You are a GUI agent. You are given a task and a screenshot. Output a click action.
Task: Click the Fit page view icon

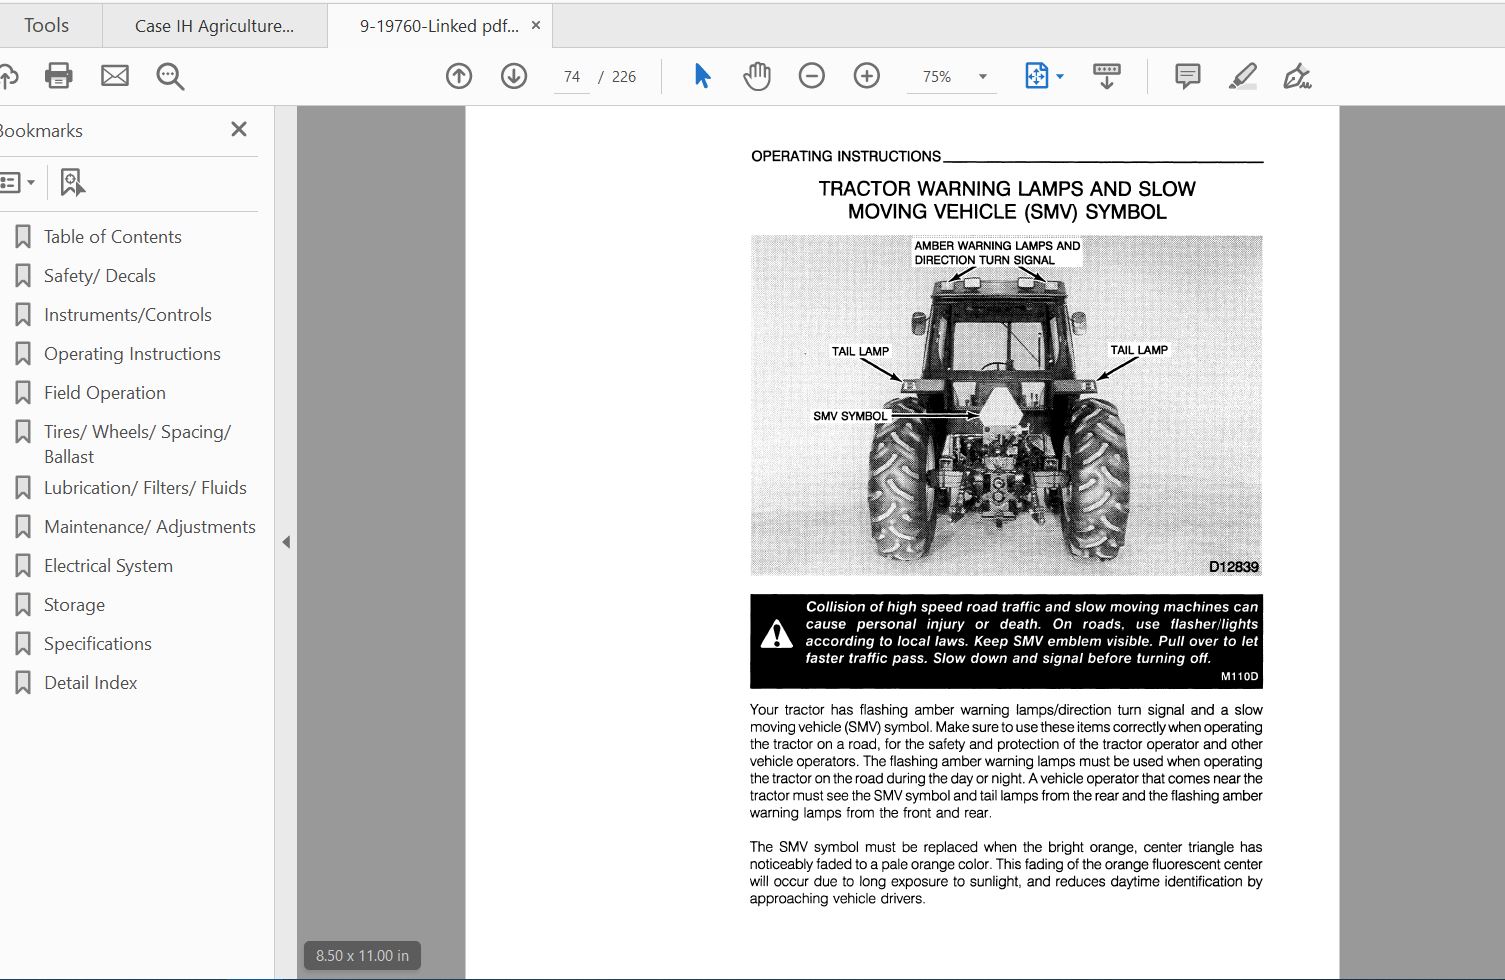[x=1036, y=76]
